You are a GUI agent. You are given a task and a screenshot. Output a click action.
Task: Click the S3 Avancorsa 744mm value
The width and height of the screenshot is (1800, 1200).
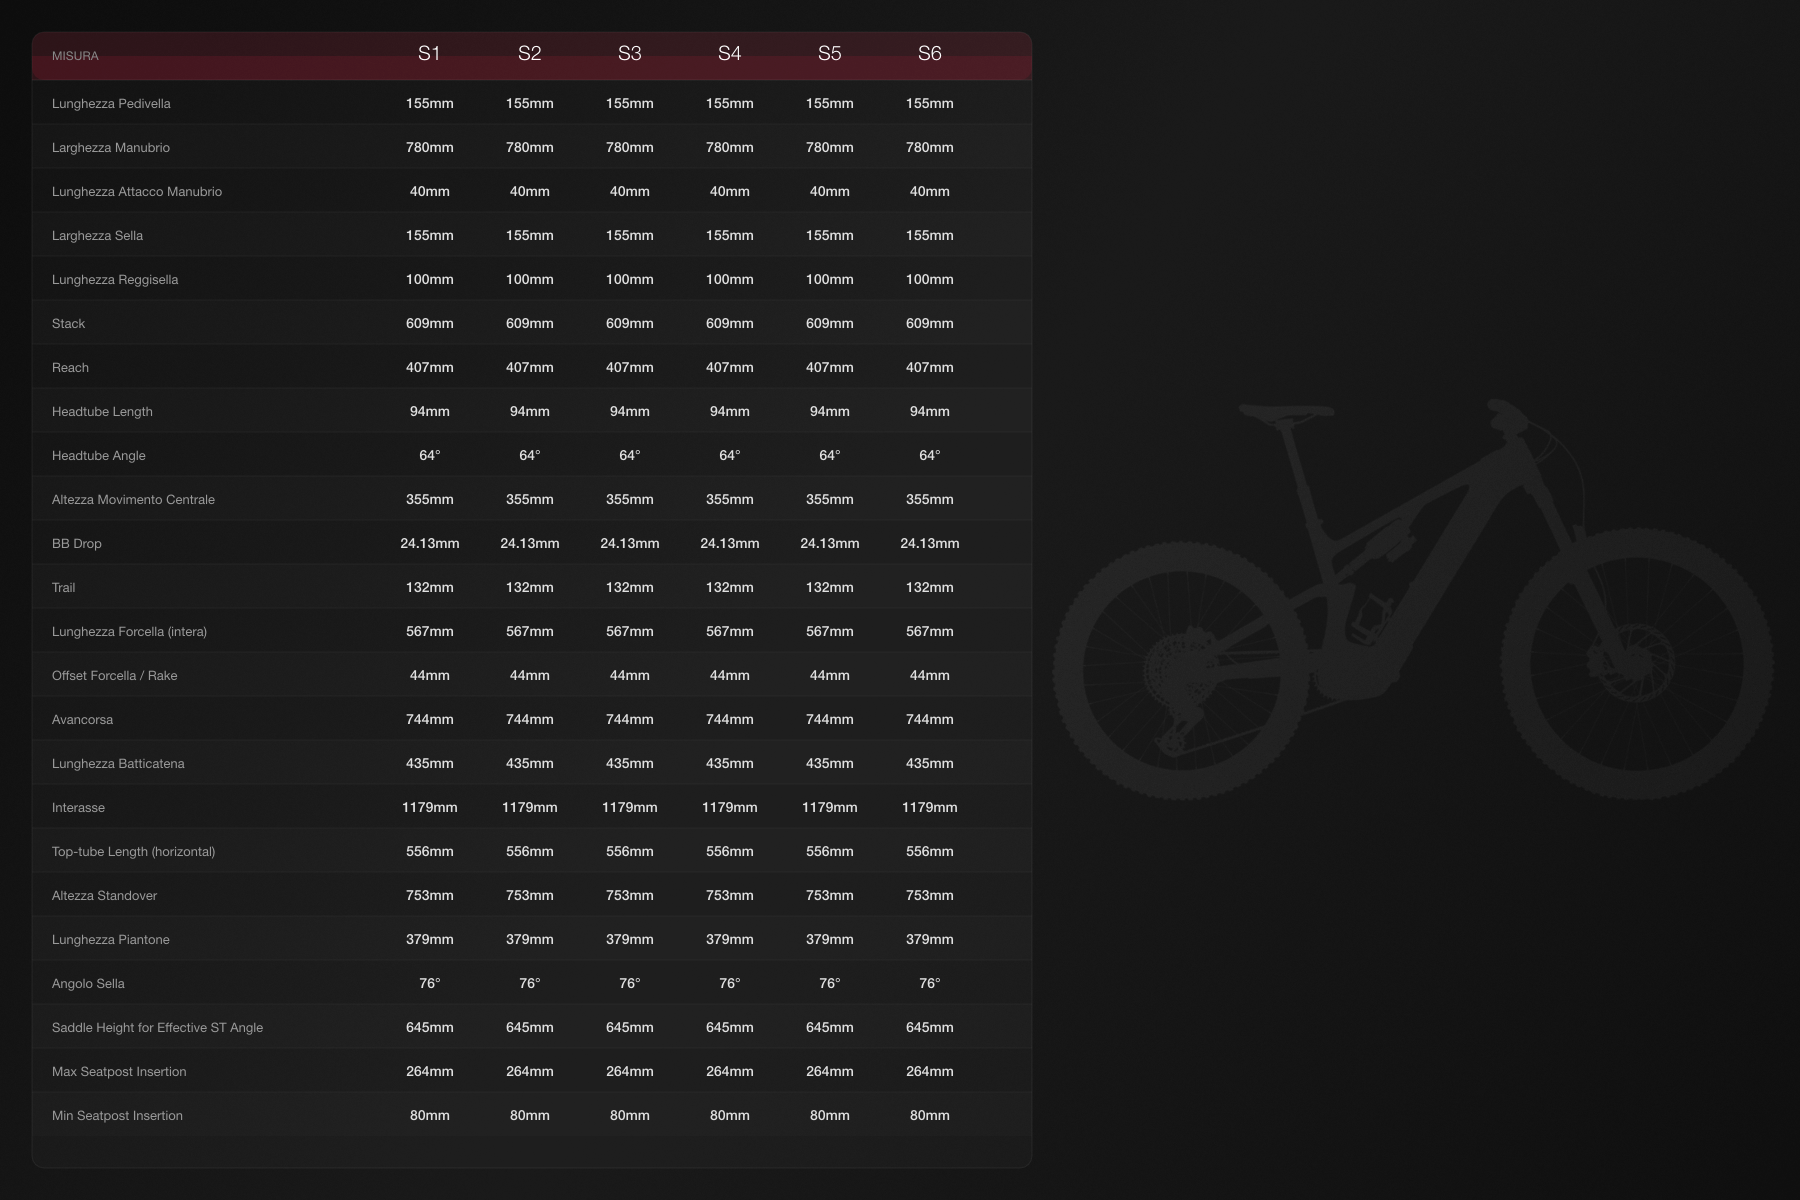(629, 720)
